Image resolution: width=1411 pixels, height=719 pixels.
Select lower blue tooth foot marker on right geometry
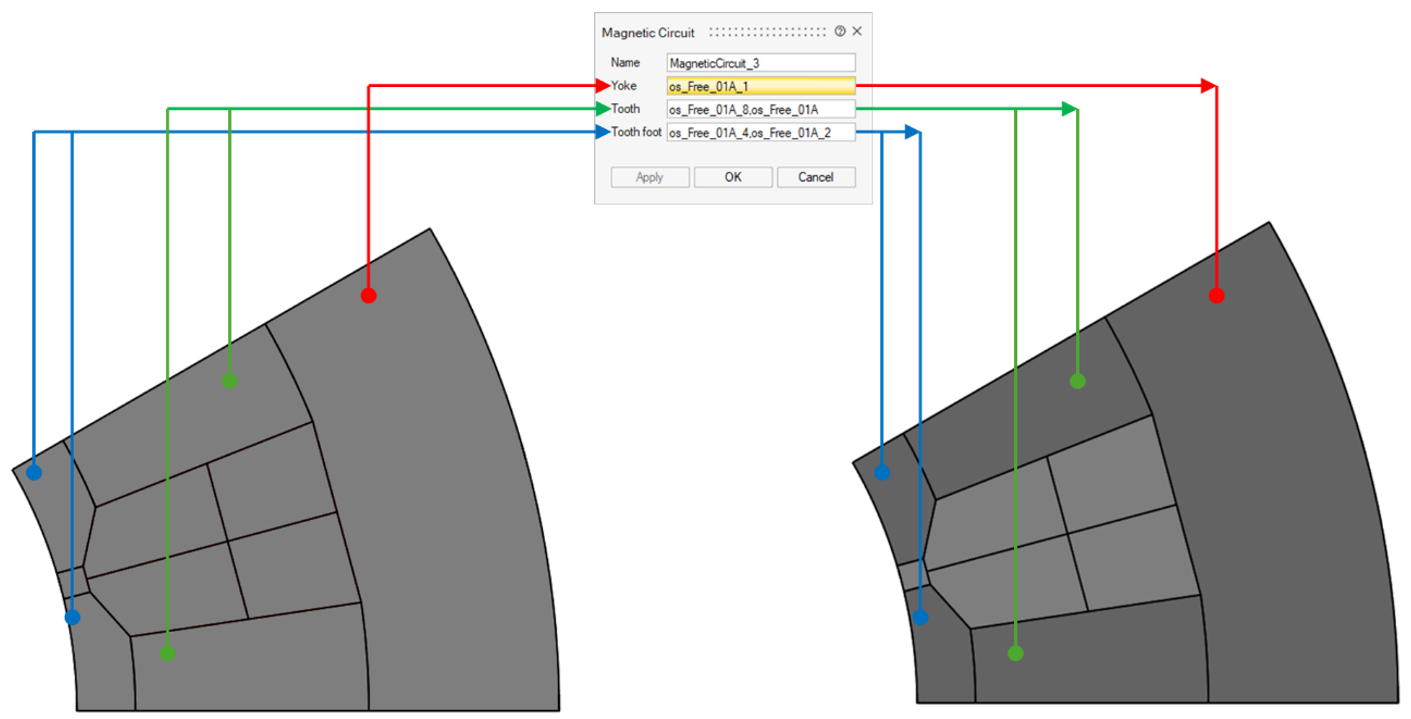coord(920,618)
